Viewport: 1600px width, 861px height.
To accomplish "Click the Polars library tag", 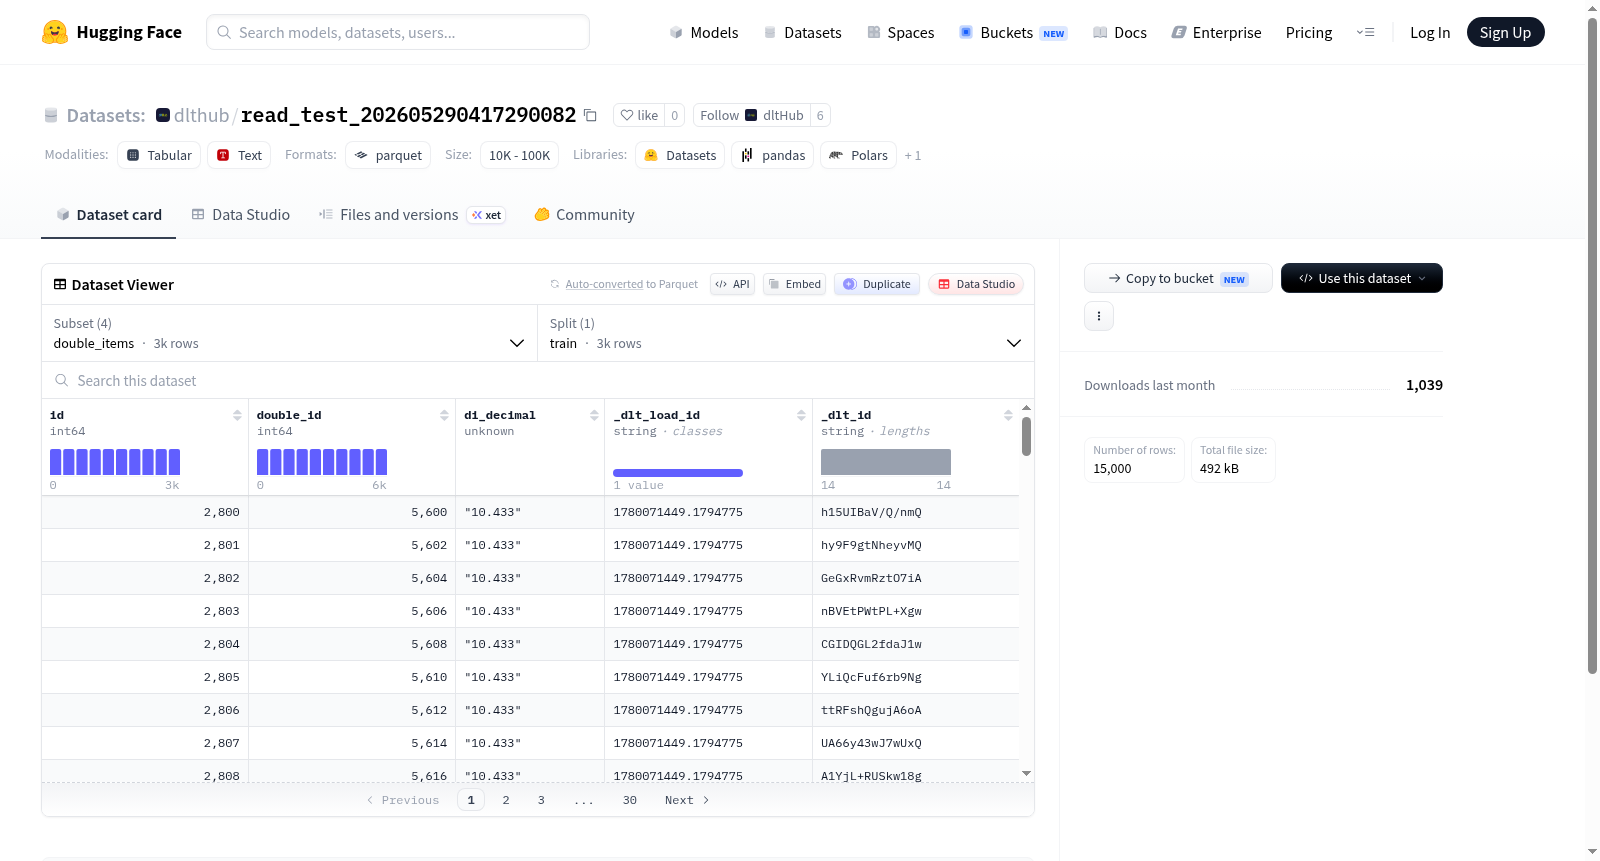I will 858,155.
